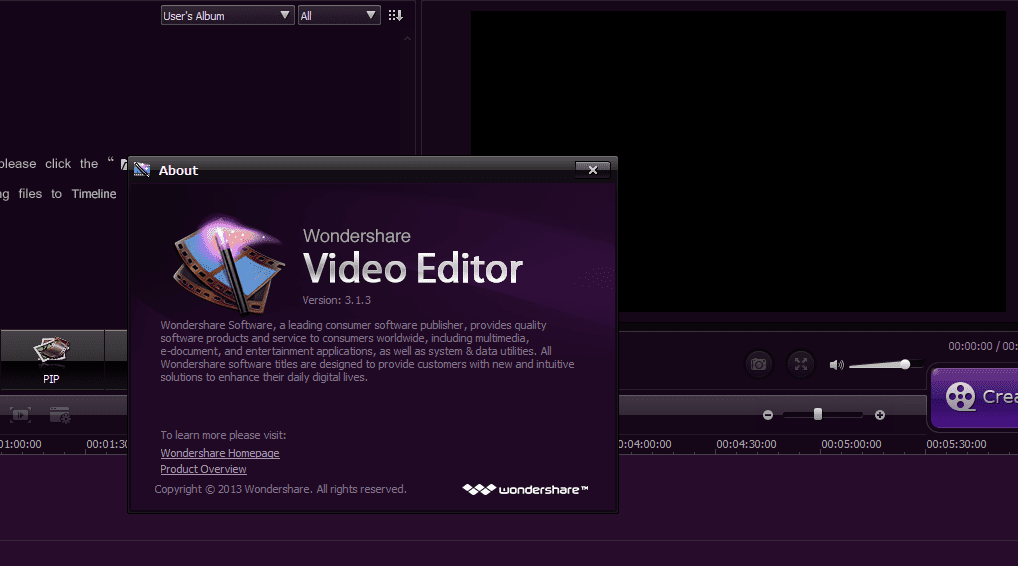Click the film reel icon on Create
The width and height of the screenshot is (1018, 566).
pyautogui.click(x=960, y=397)
